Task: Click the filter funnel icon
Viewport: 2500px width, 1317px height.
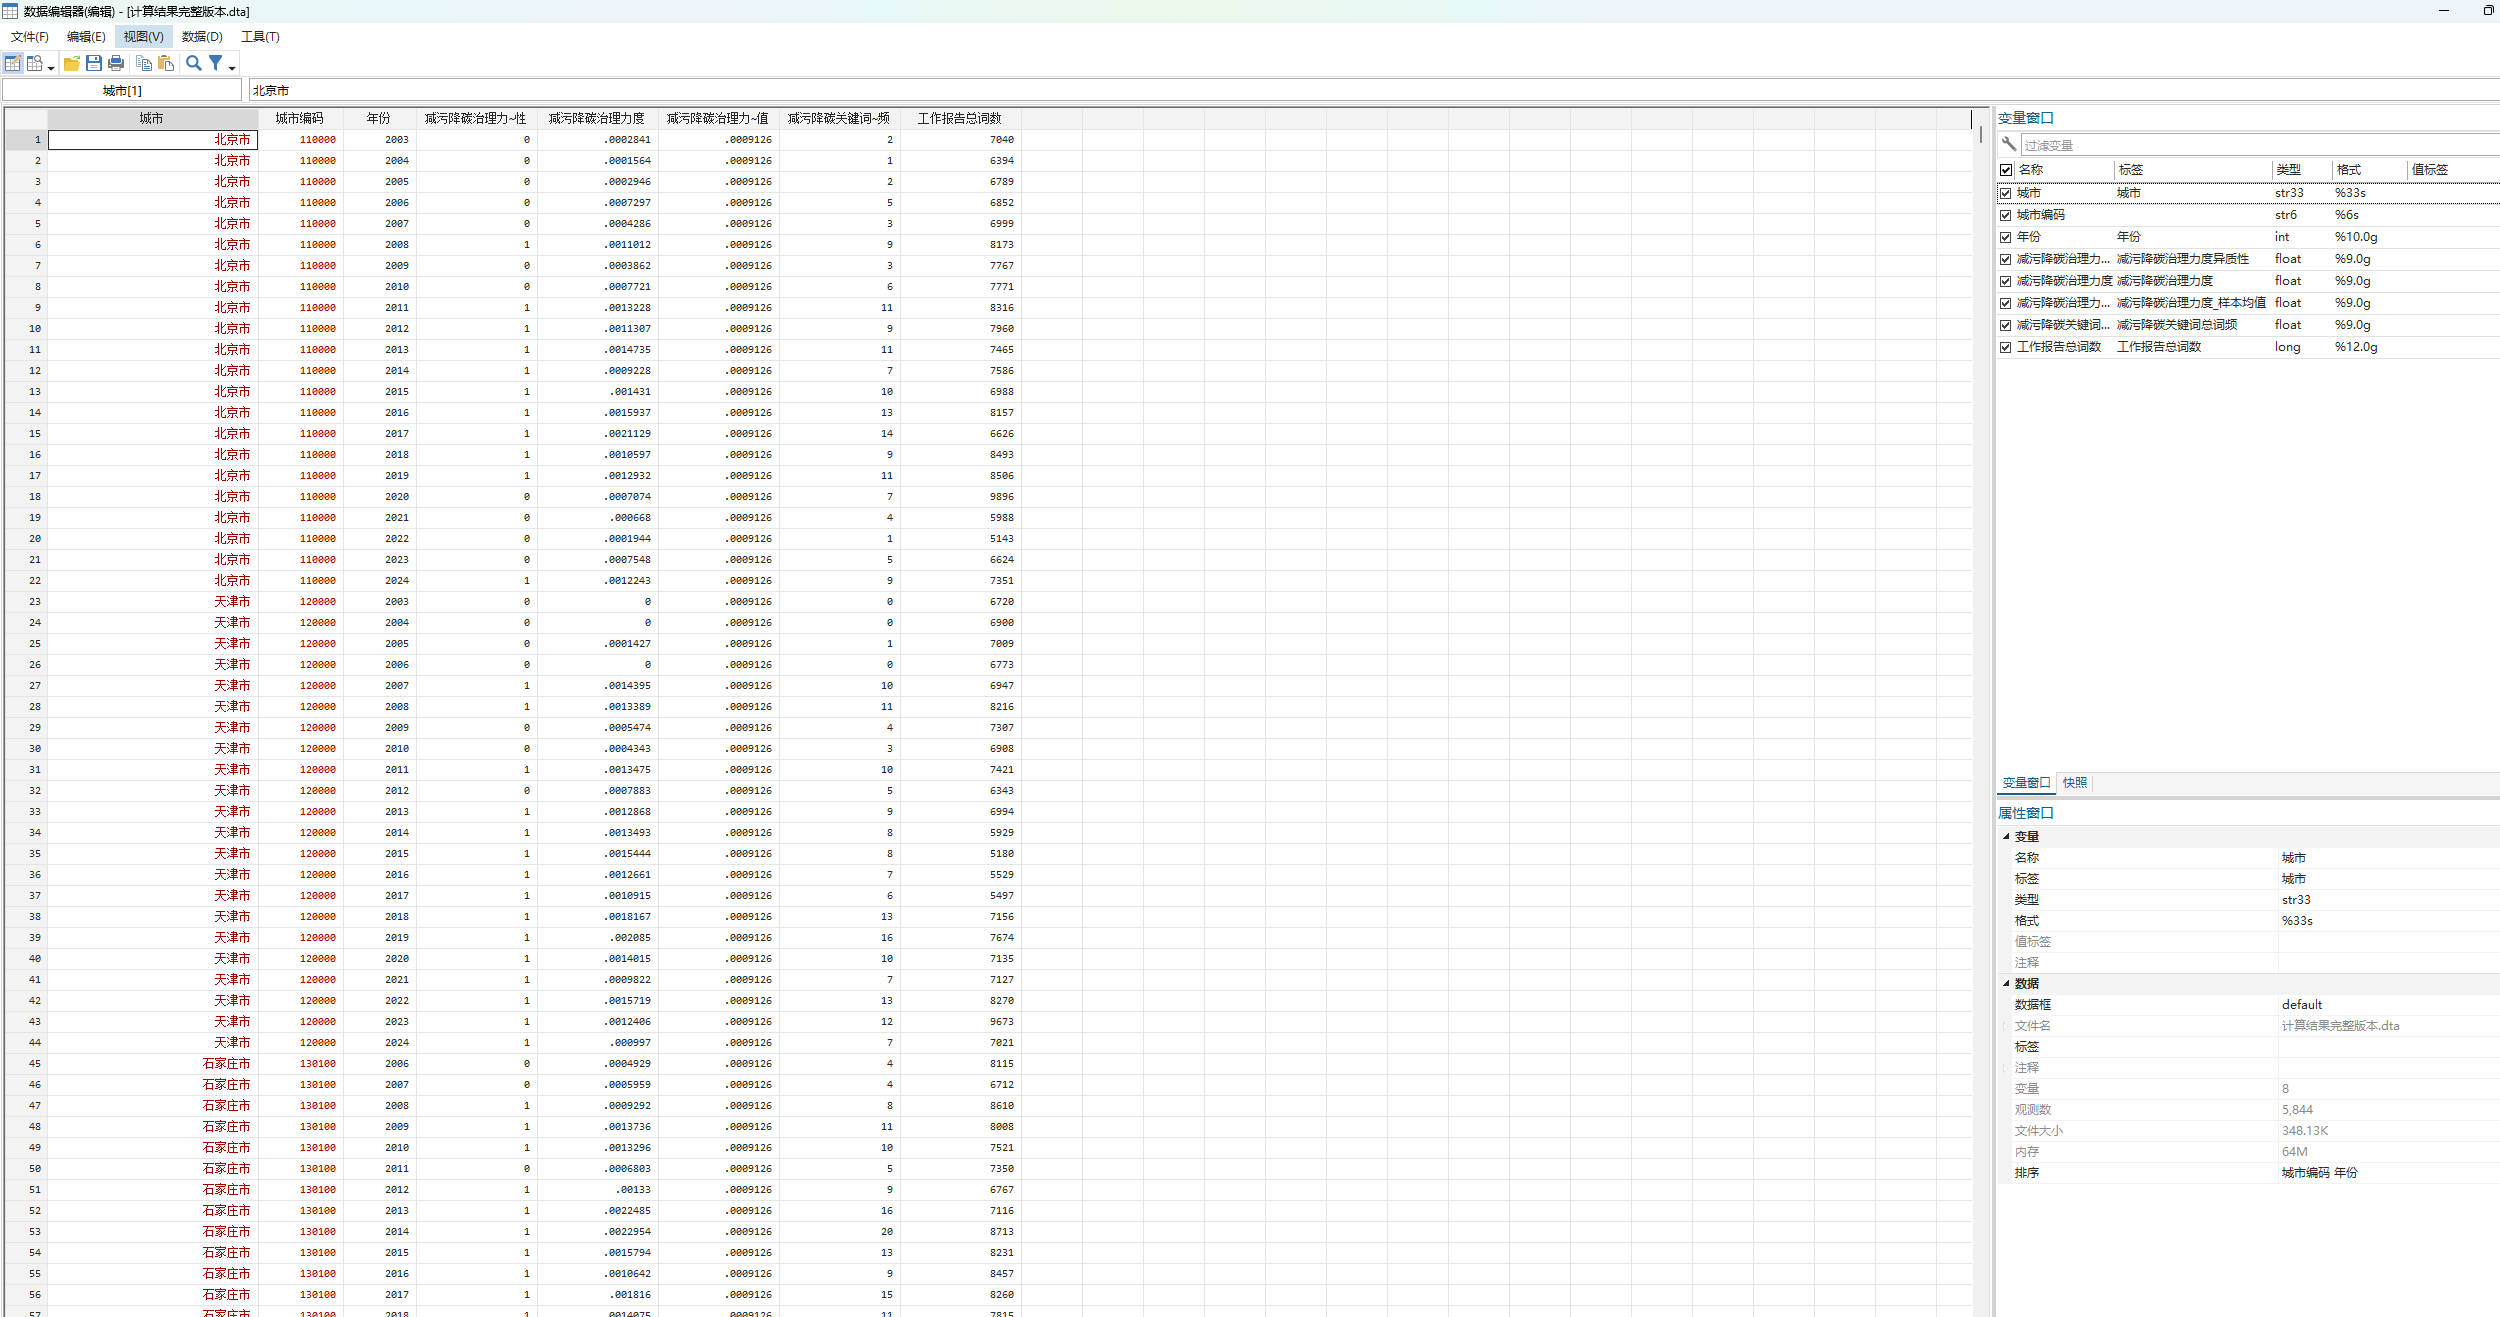Action: (215, 63)
